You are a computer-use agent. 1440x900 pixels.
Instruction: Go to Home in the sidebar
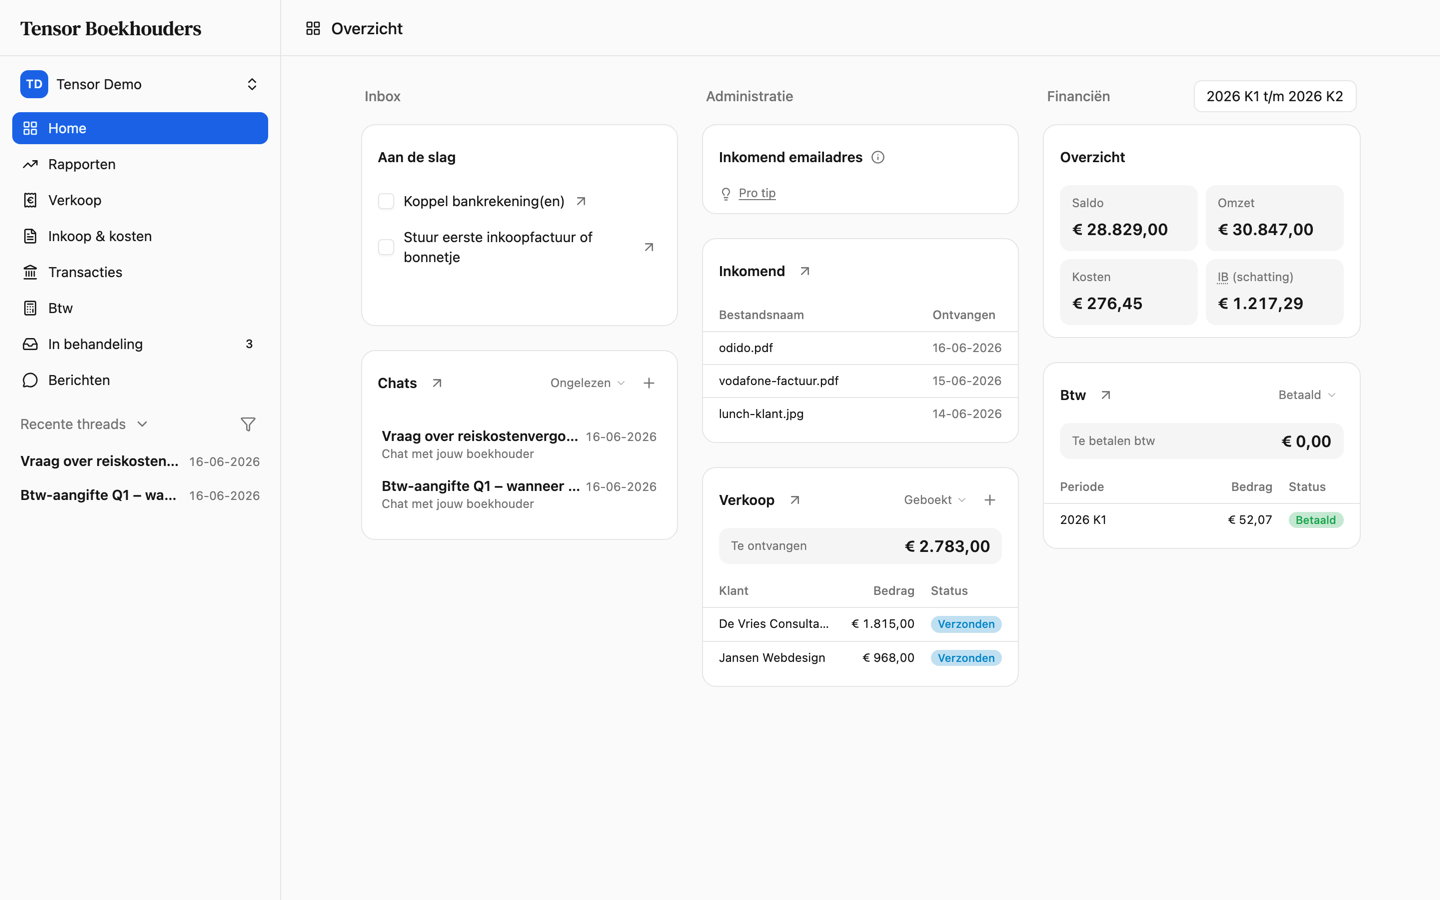140,128
